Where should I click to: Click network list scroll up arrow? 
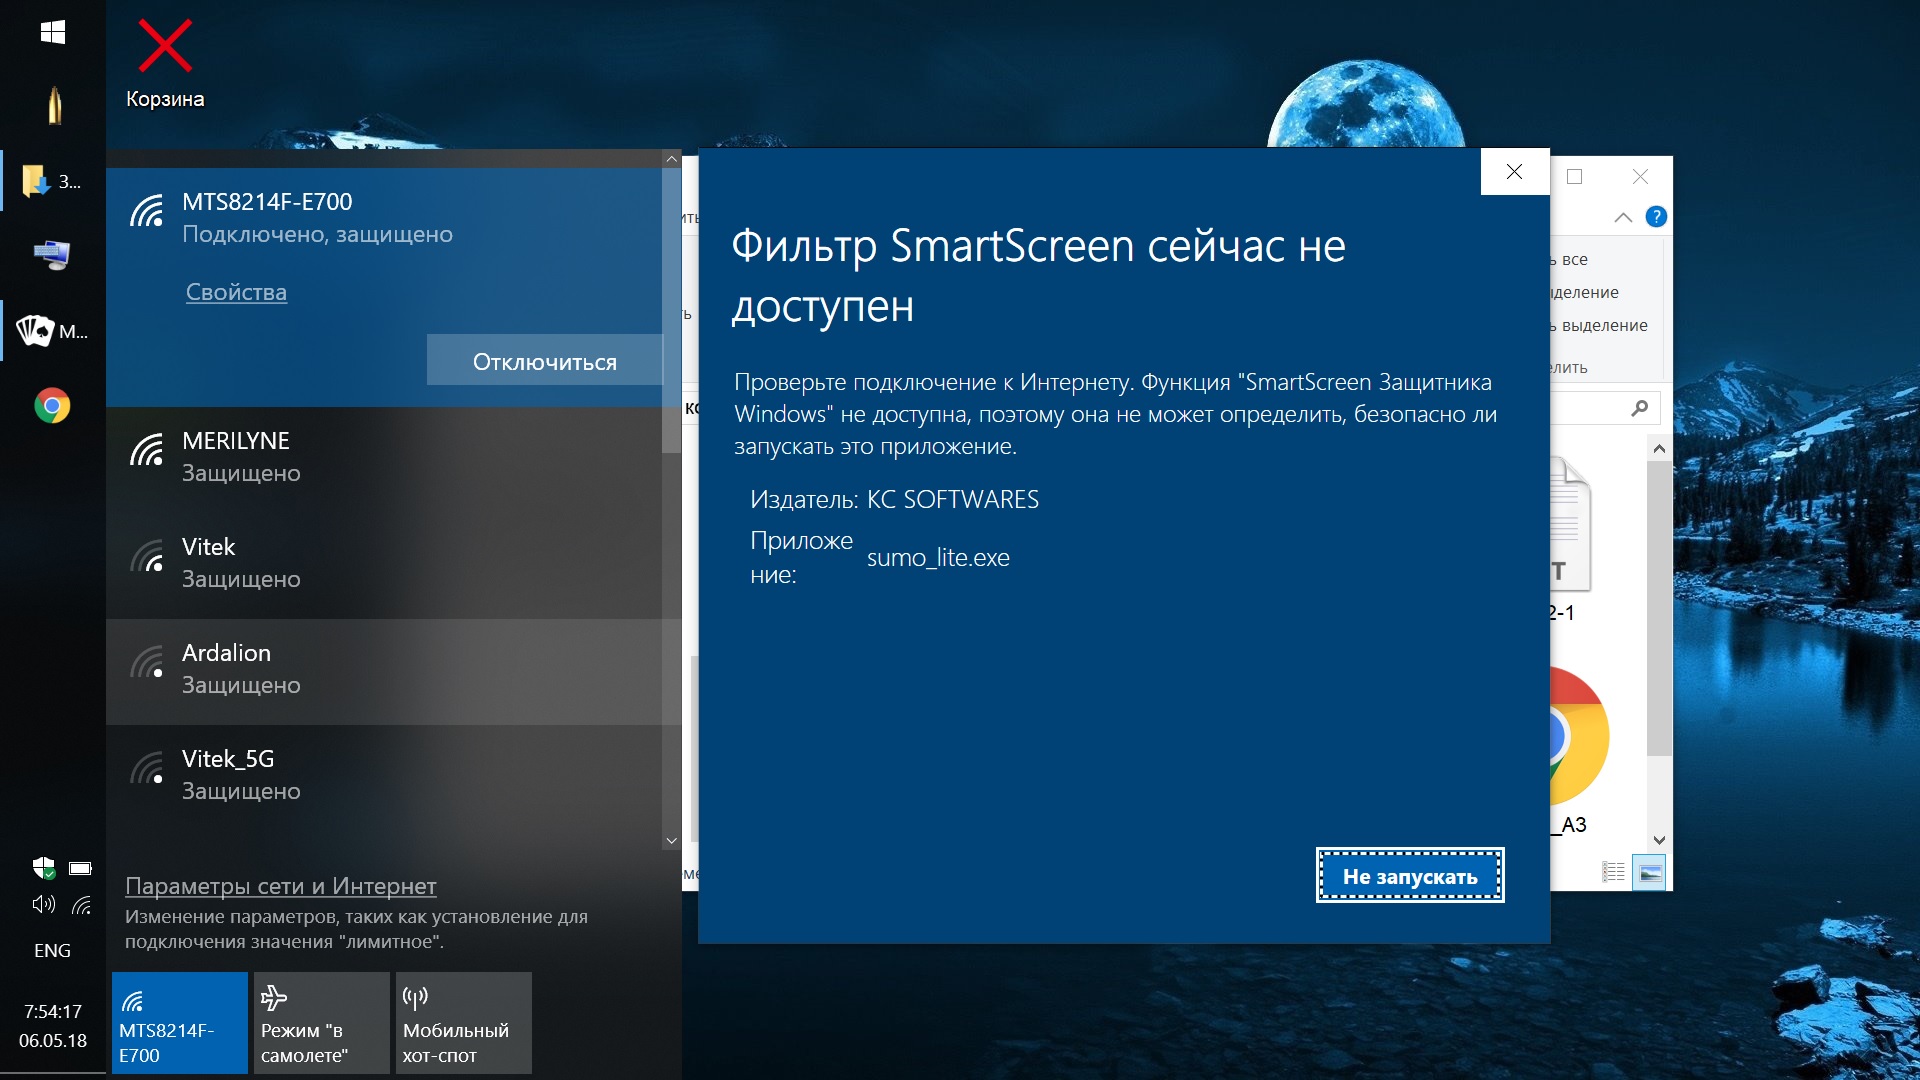671,159
